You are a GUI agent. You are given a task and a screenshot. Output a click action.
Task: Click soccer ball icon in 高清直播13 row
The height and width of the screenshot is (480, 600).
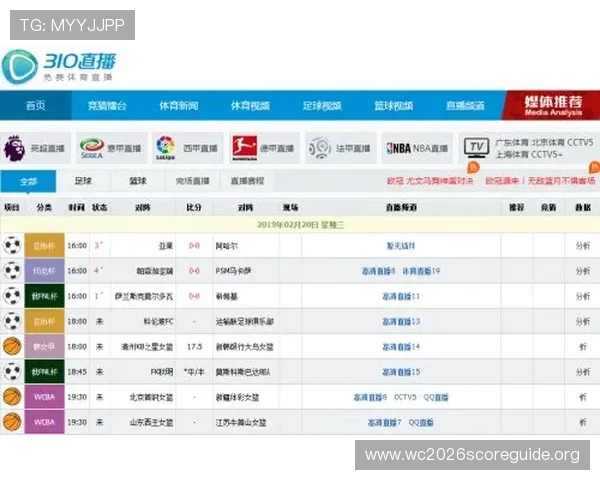click(12, 321)
